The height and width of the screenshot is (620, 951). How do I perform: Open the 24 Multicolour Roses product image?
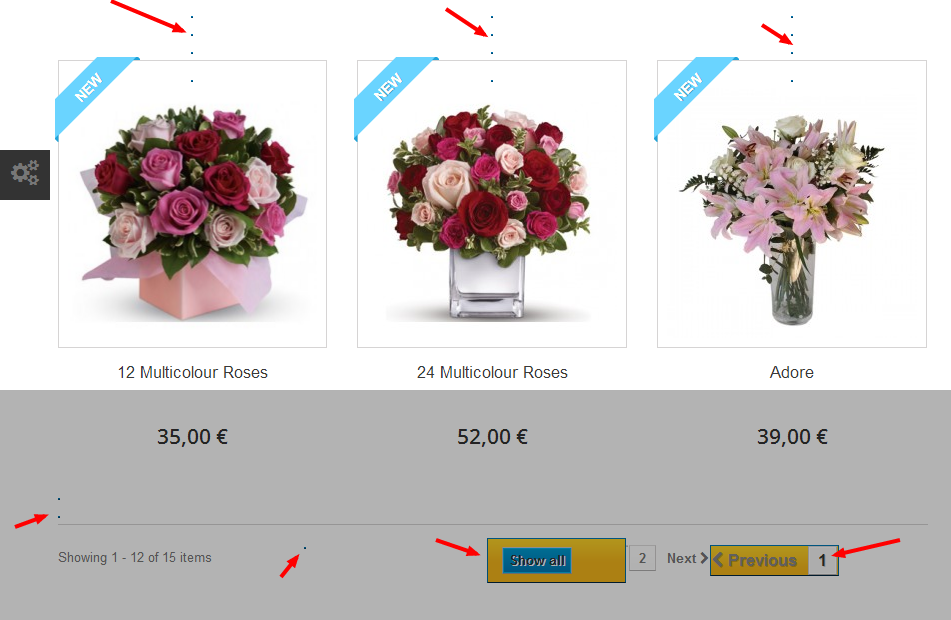(492, 204)
